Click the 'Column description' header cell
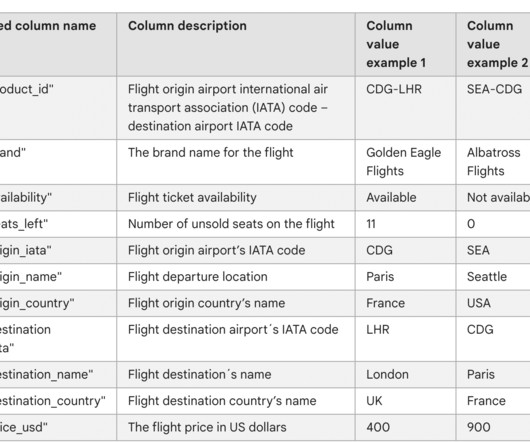Screen dimensions: 530x442 pyautogui.click(x=236, y=44)
